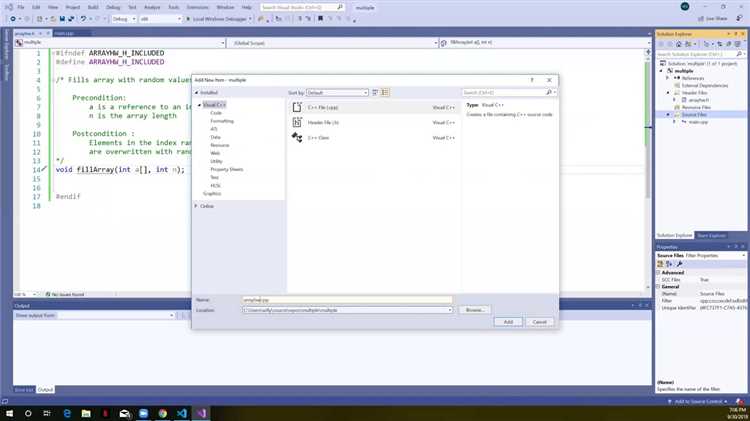Open the Windows Start menu
The image size is (750, 421).
click(x=9, y=413)
